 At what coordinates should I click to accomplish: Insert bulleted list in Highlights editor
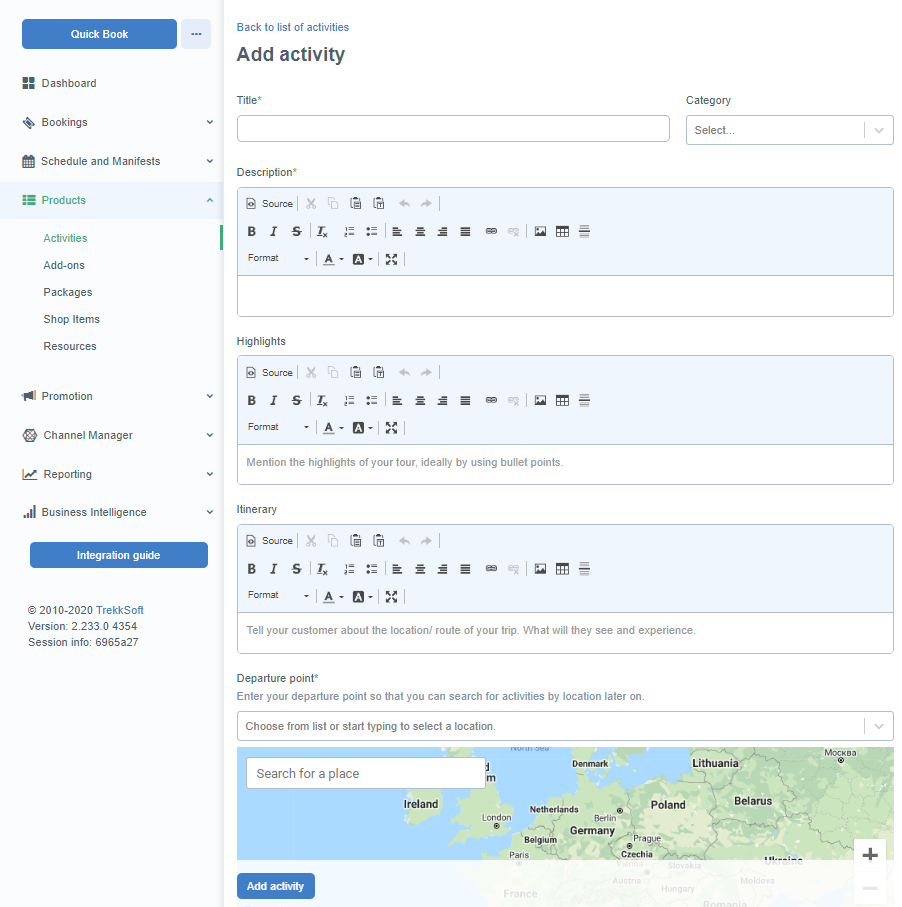pos(371,400)
